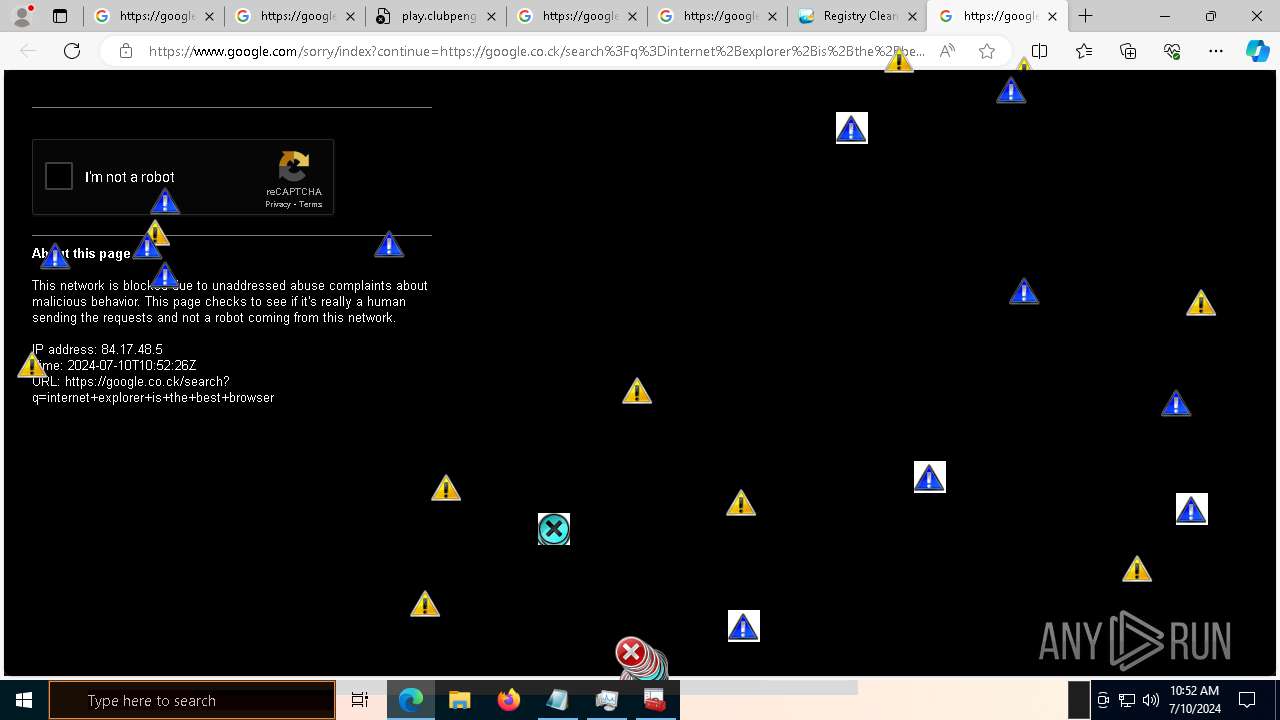Image resolution: width=1280 pixels, height=720 pixels.
Task: Open Browser essentials
Action: (x=1172, y=51)
